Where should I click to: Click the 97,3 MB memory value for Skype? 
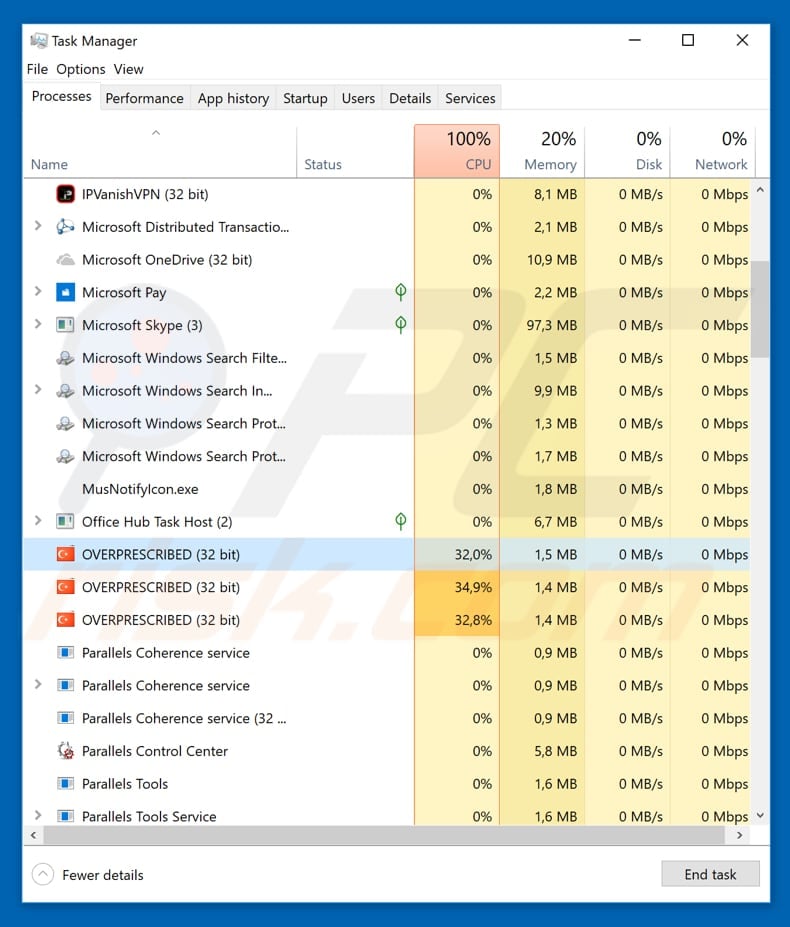(x=551, y=325)
